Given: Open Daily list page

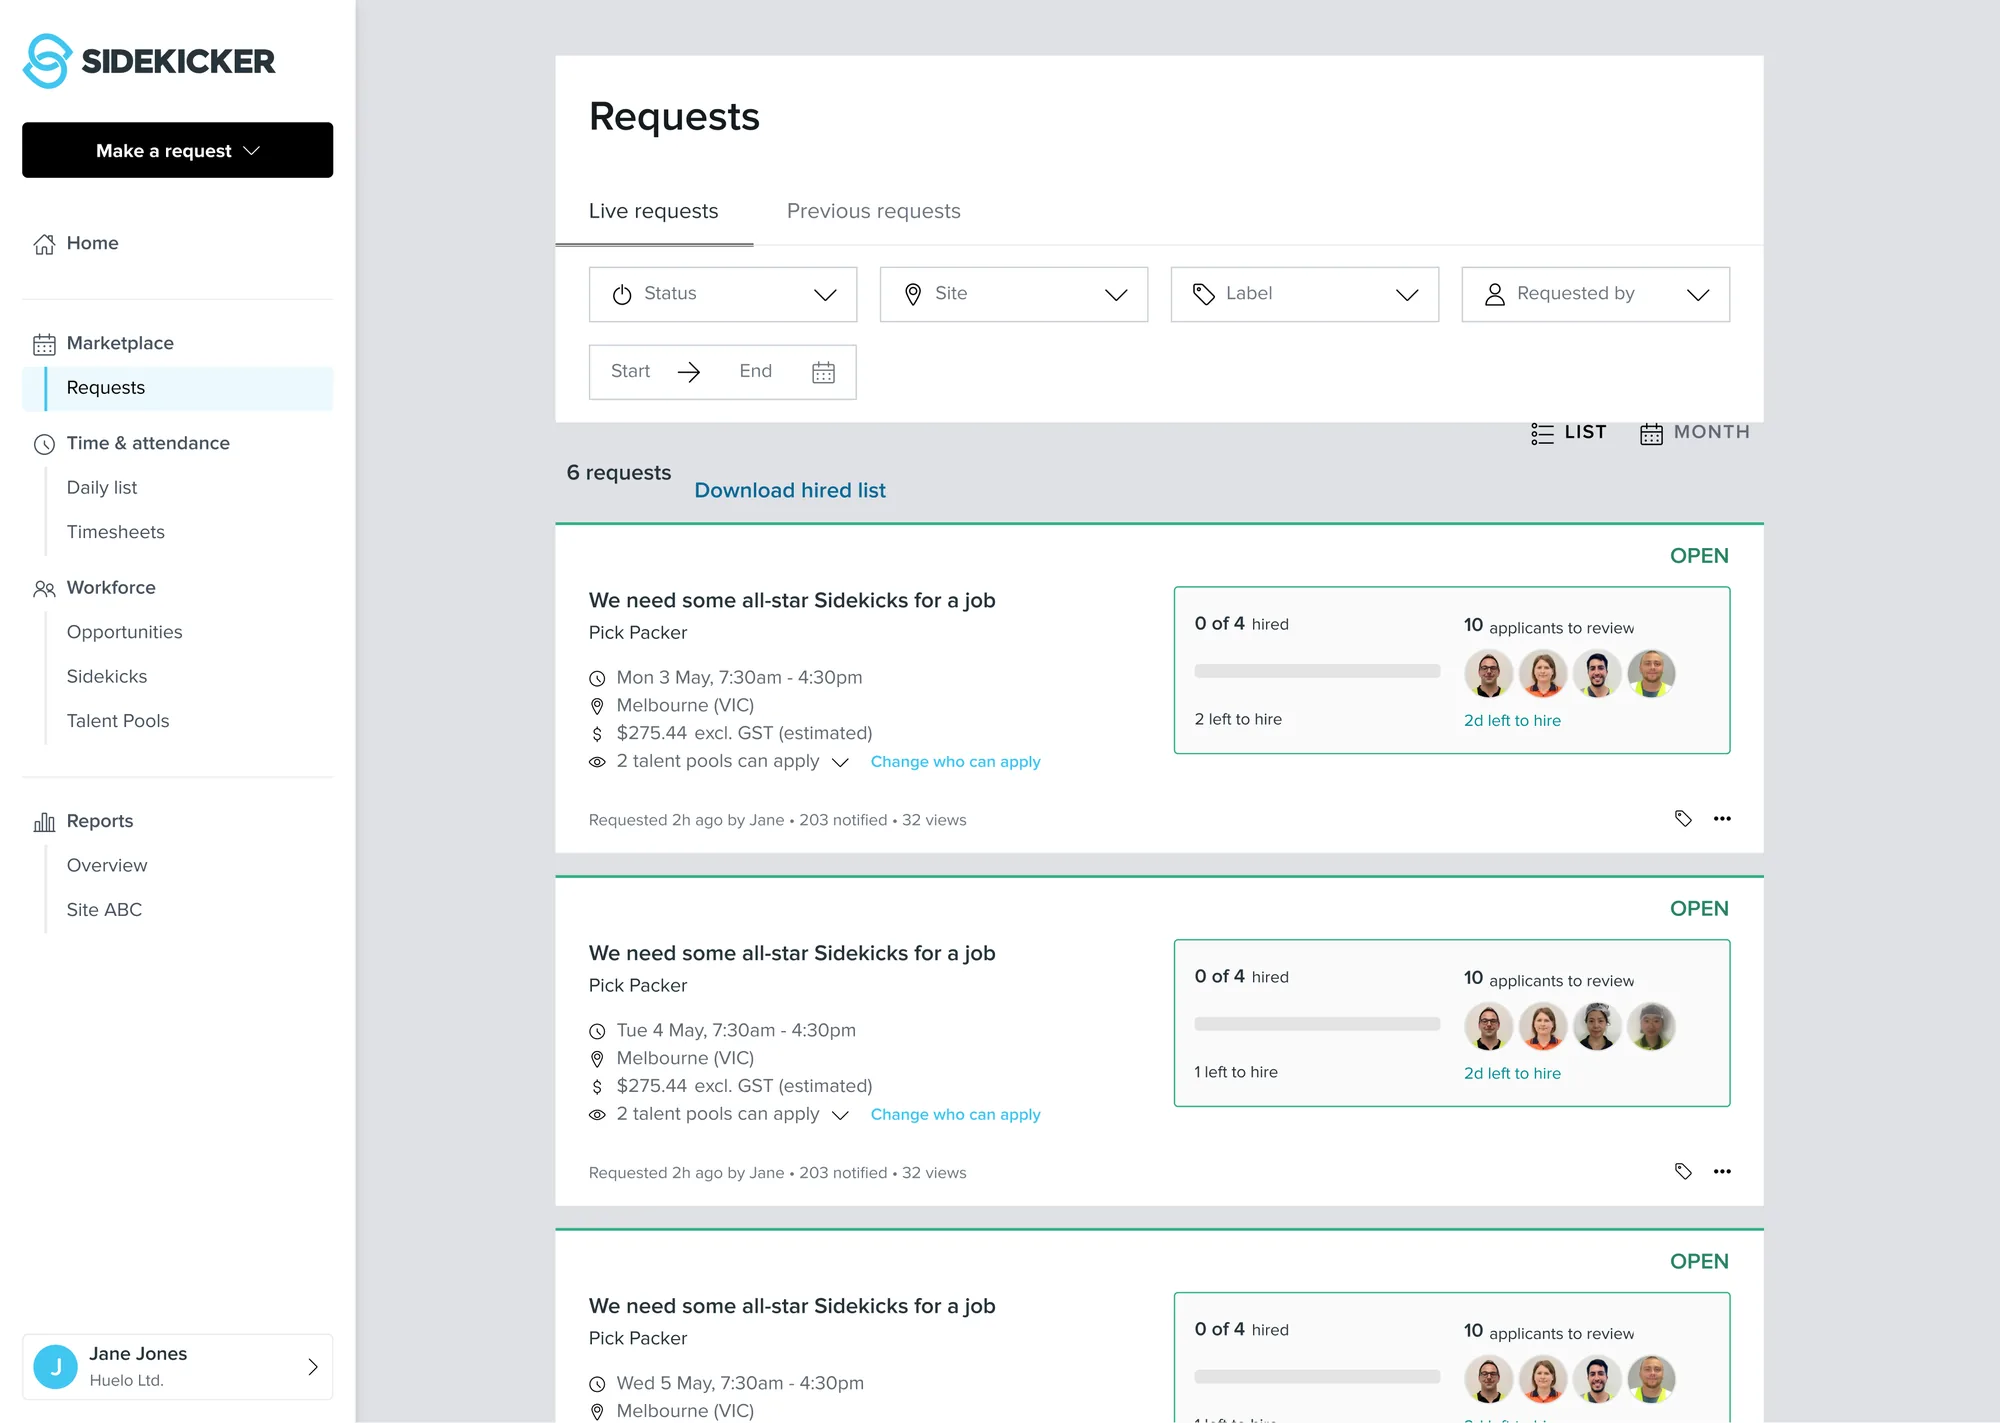Looking at the screenshot, I should [x=102, y=488].
